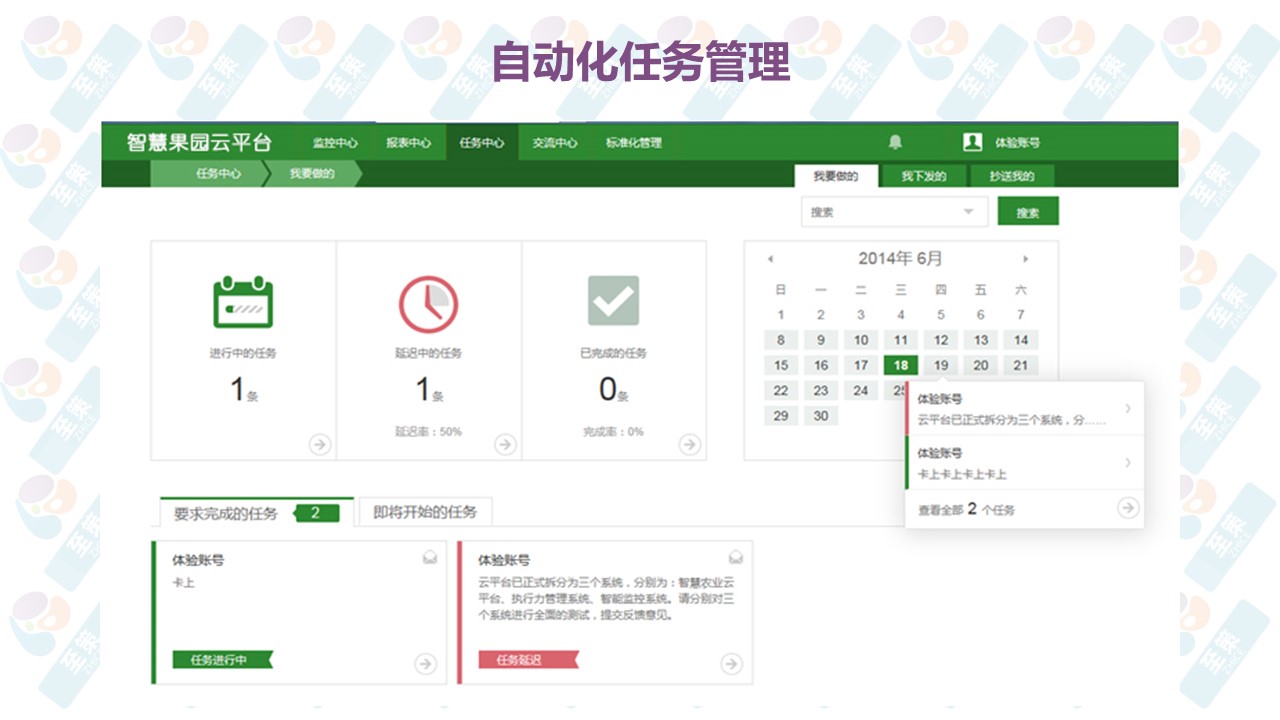Select date 18 in the calendar
Screen dimensions: 1280x720
901,365
